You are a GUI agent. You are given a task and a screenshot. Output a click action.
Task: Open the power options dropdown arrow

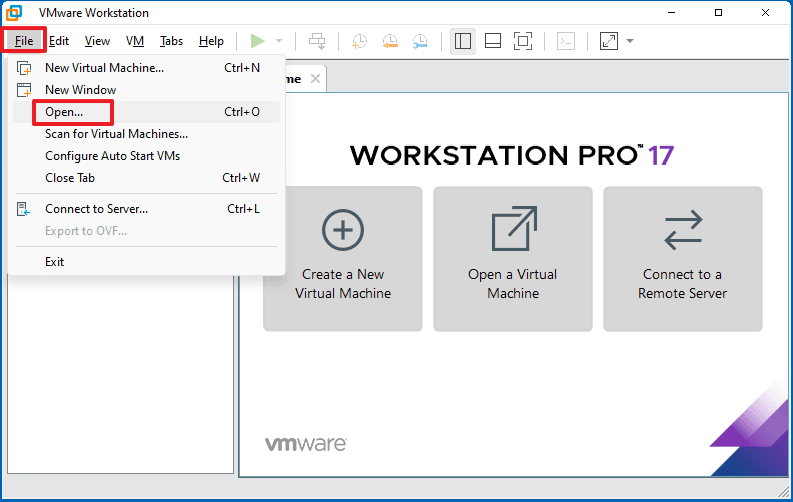click(278, 41)
